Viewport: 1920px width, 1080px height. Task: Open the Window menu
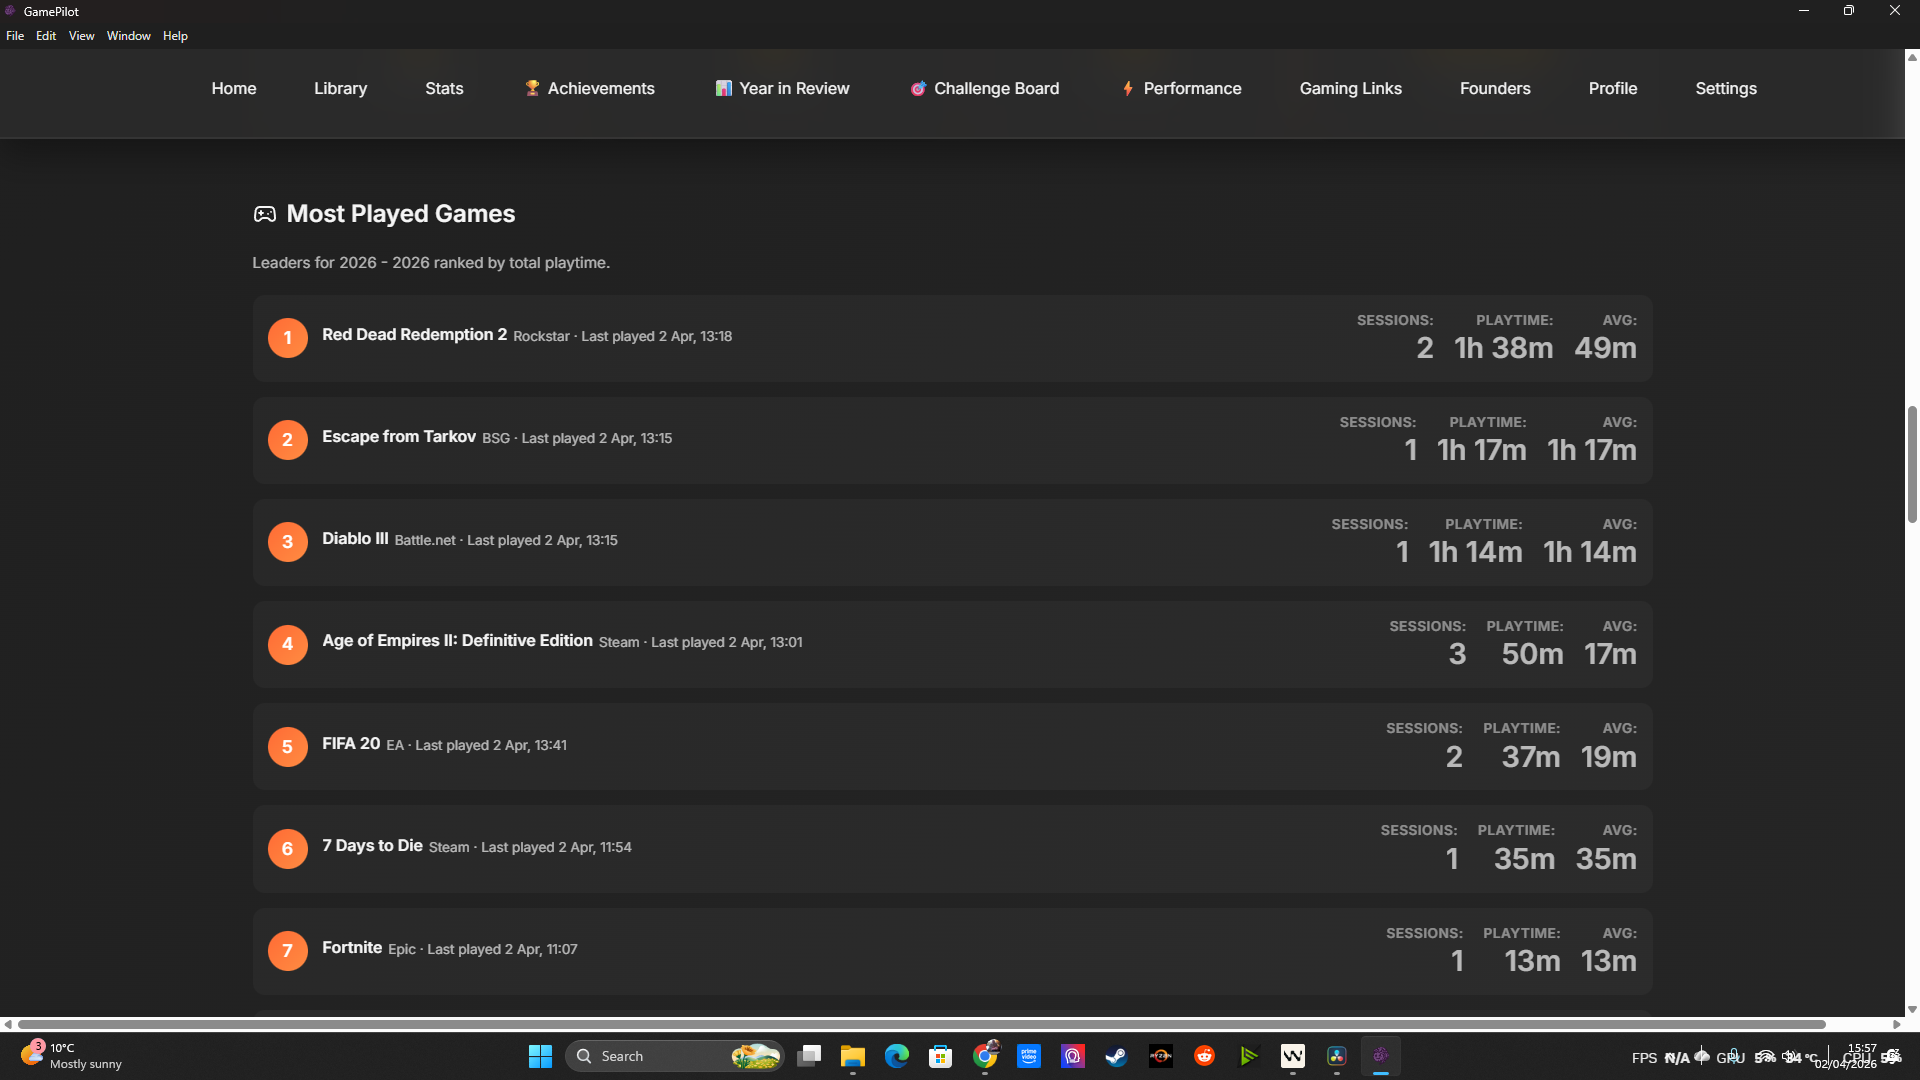128,36
